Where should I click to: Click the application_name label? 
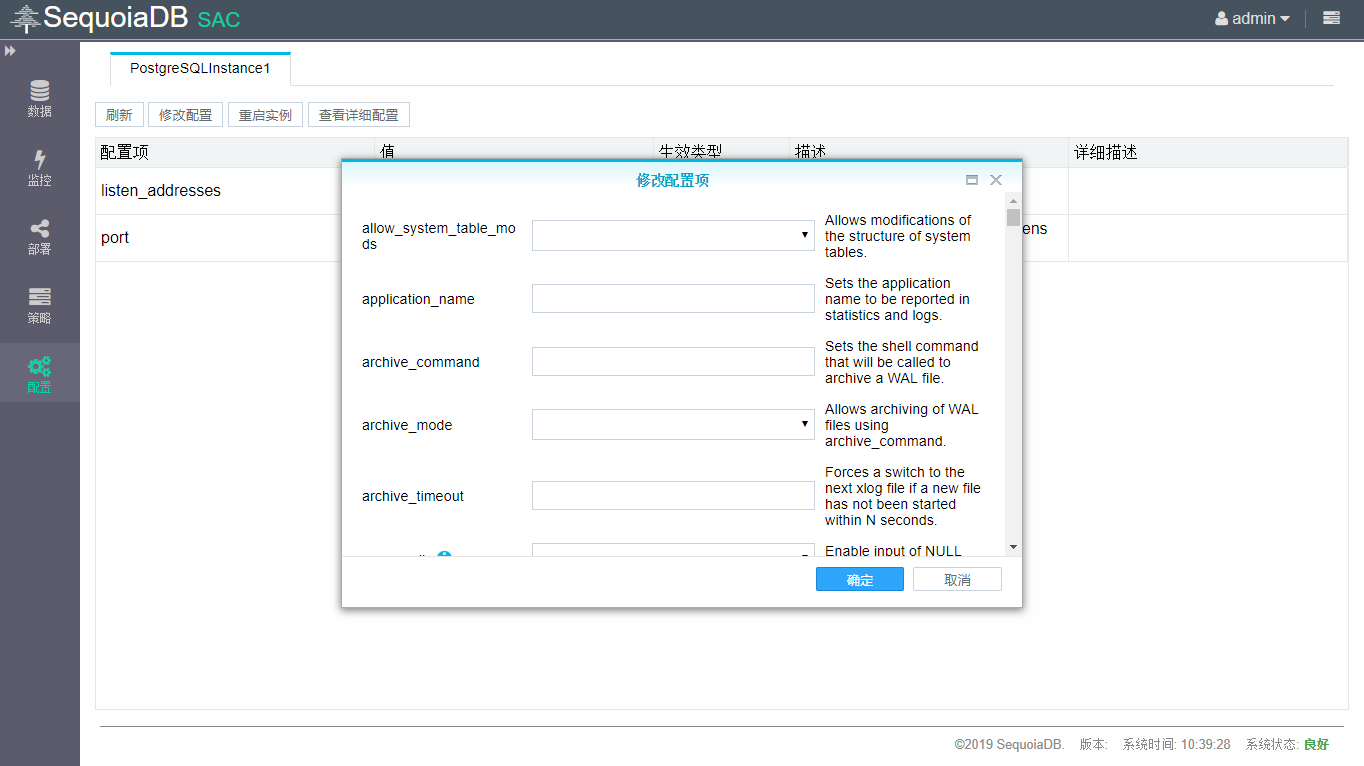[418, 299]
